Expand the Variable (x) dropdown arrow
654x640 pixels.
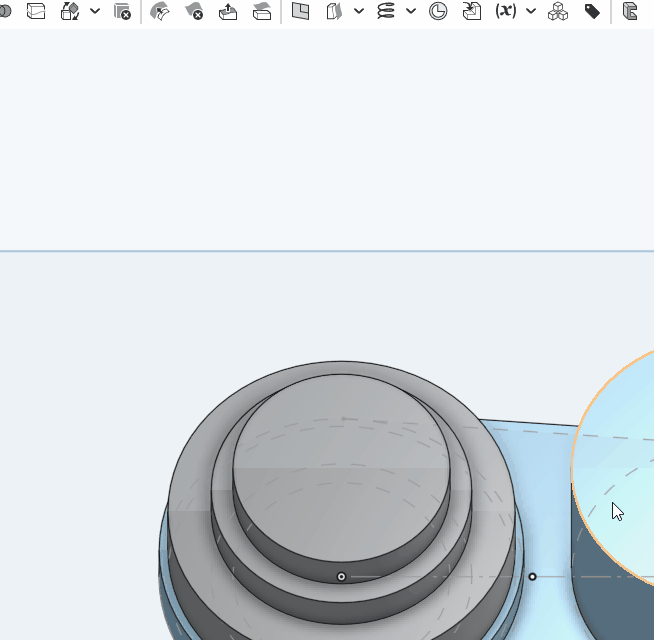point(531,12)
